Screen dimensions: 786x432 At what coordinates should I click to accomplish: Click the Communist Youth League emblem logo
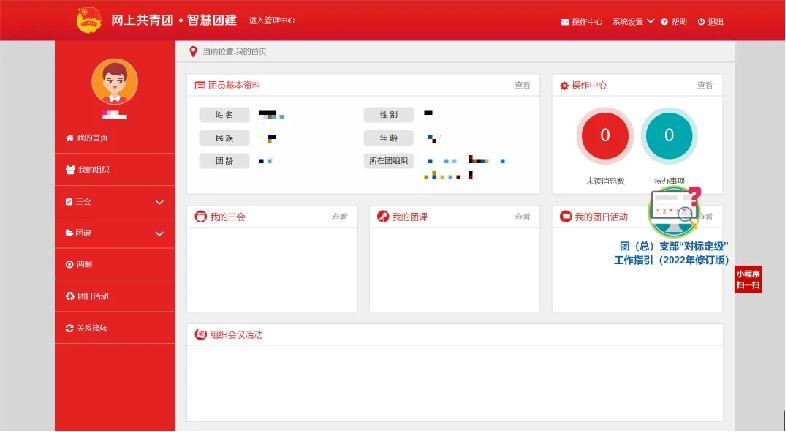(x=90, y=20)
